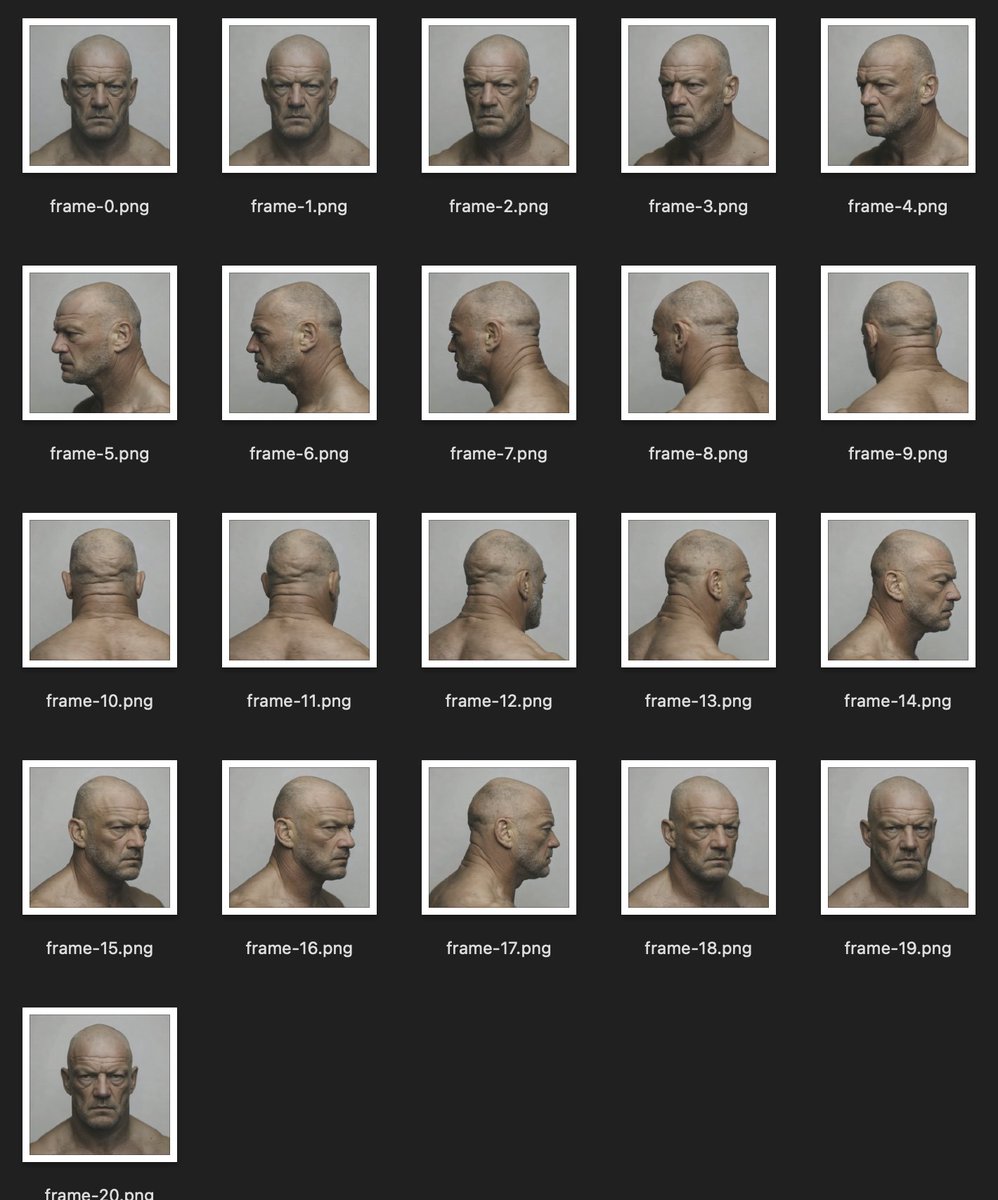The width and height of the screenshot is (998, 1200).
Task: Select the frame-11.png thumbnail image
Action: click(x=299, y=590)
